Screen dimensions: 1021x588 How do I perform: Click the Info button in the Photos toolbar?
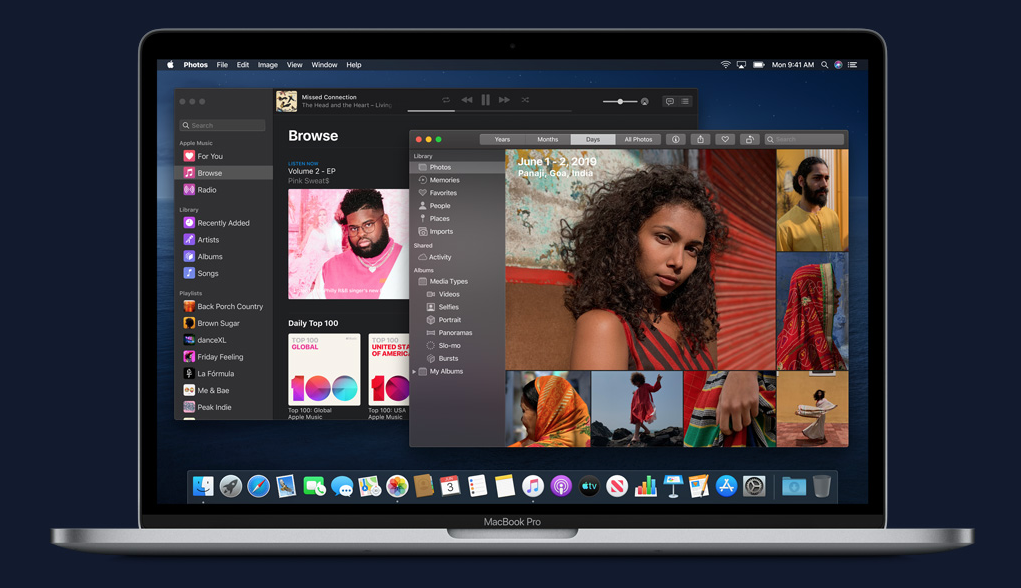point(676,139)
